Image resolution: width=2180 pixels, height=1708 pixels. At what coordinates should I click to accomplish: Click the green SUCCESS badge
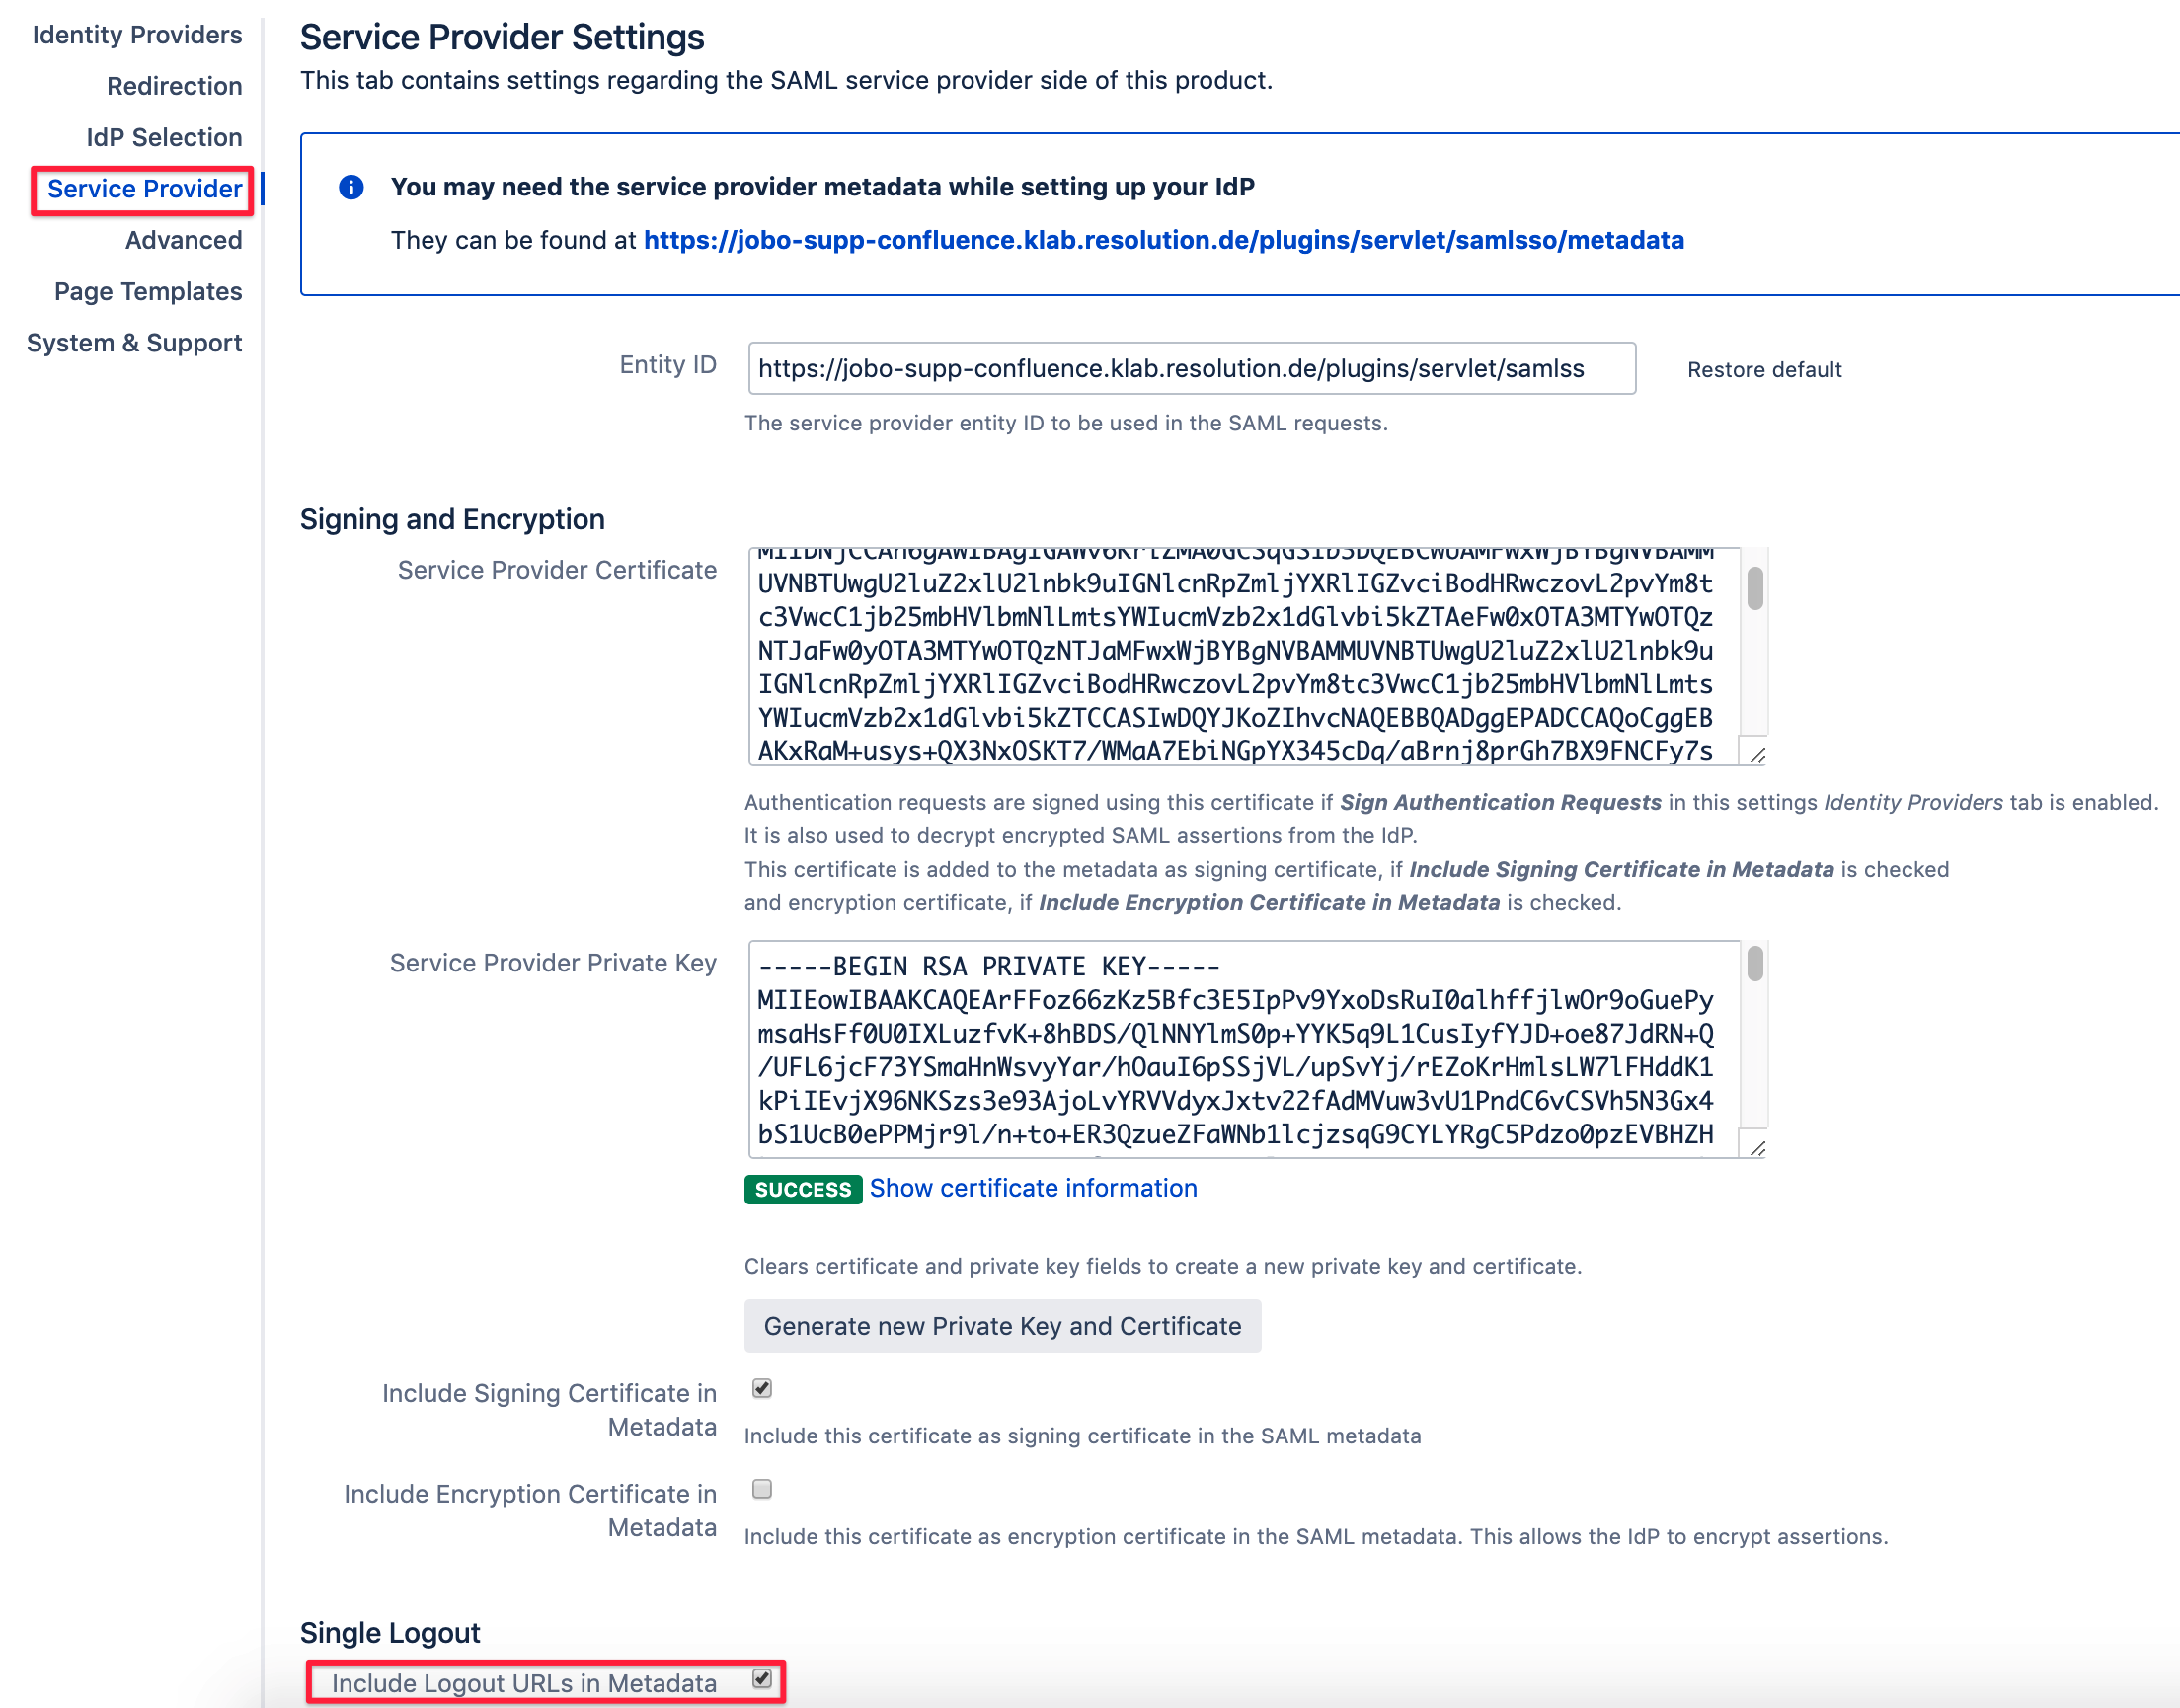pyautogui.click(x=803, y=1189)
